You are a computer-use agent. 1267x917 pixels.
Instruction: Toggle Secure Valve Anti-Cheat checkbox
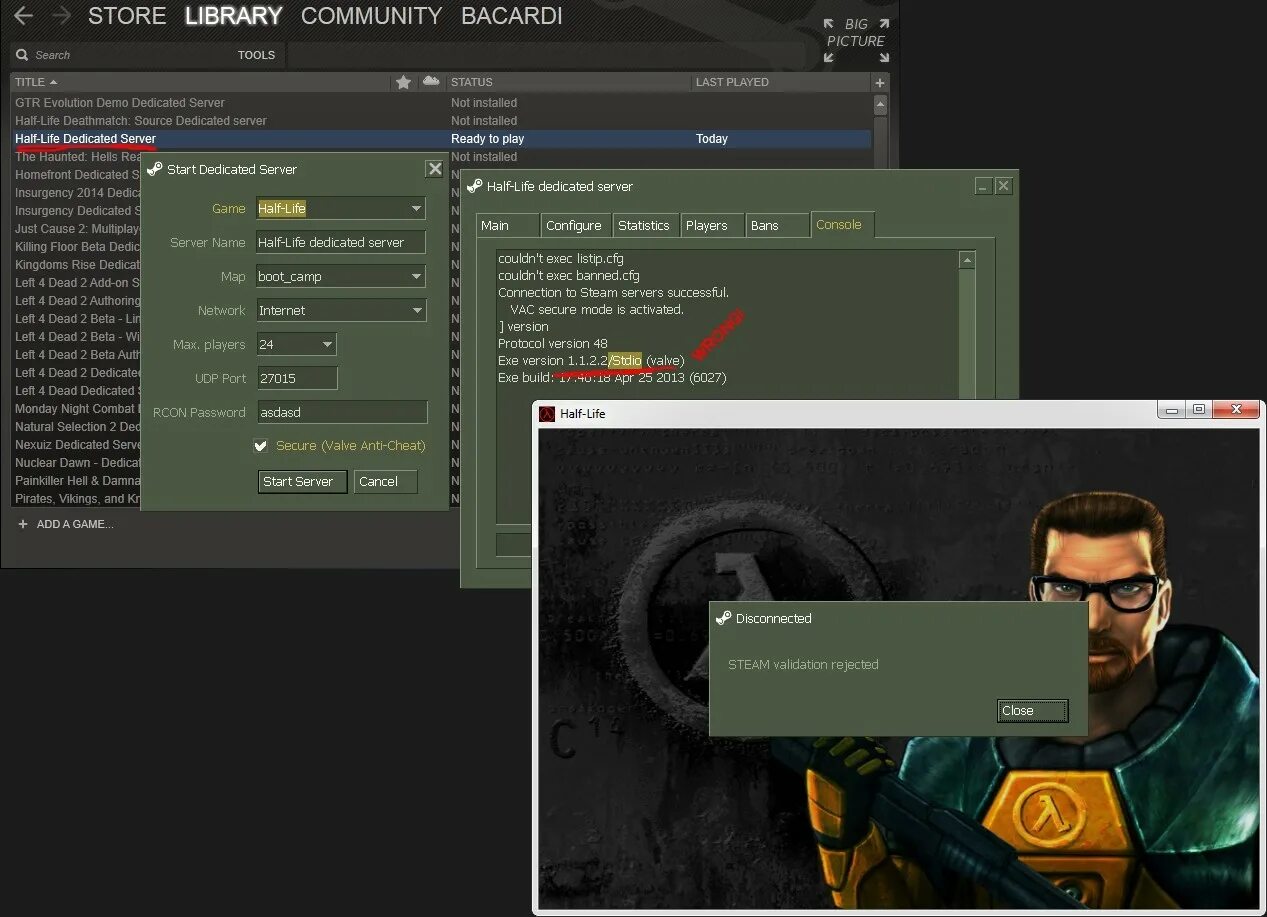261,446
